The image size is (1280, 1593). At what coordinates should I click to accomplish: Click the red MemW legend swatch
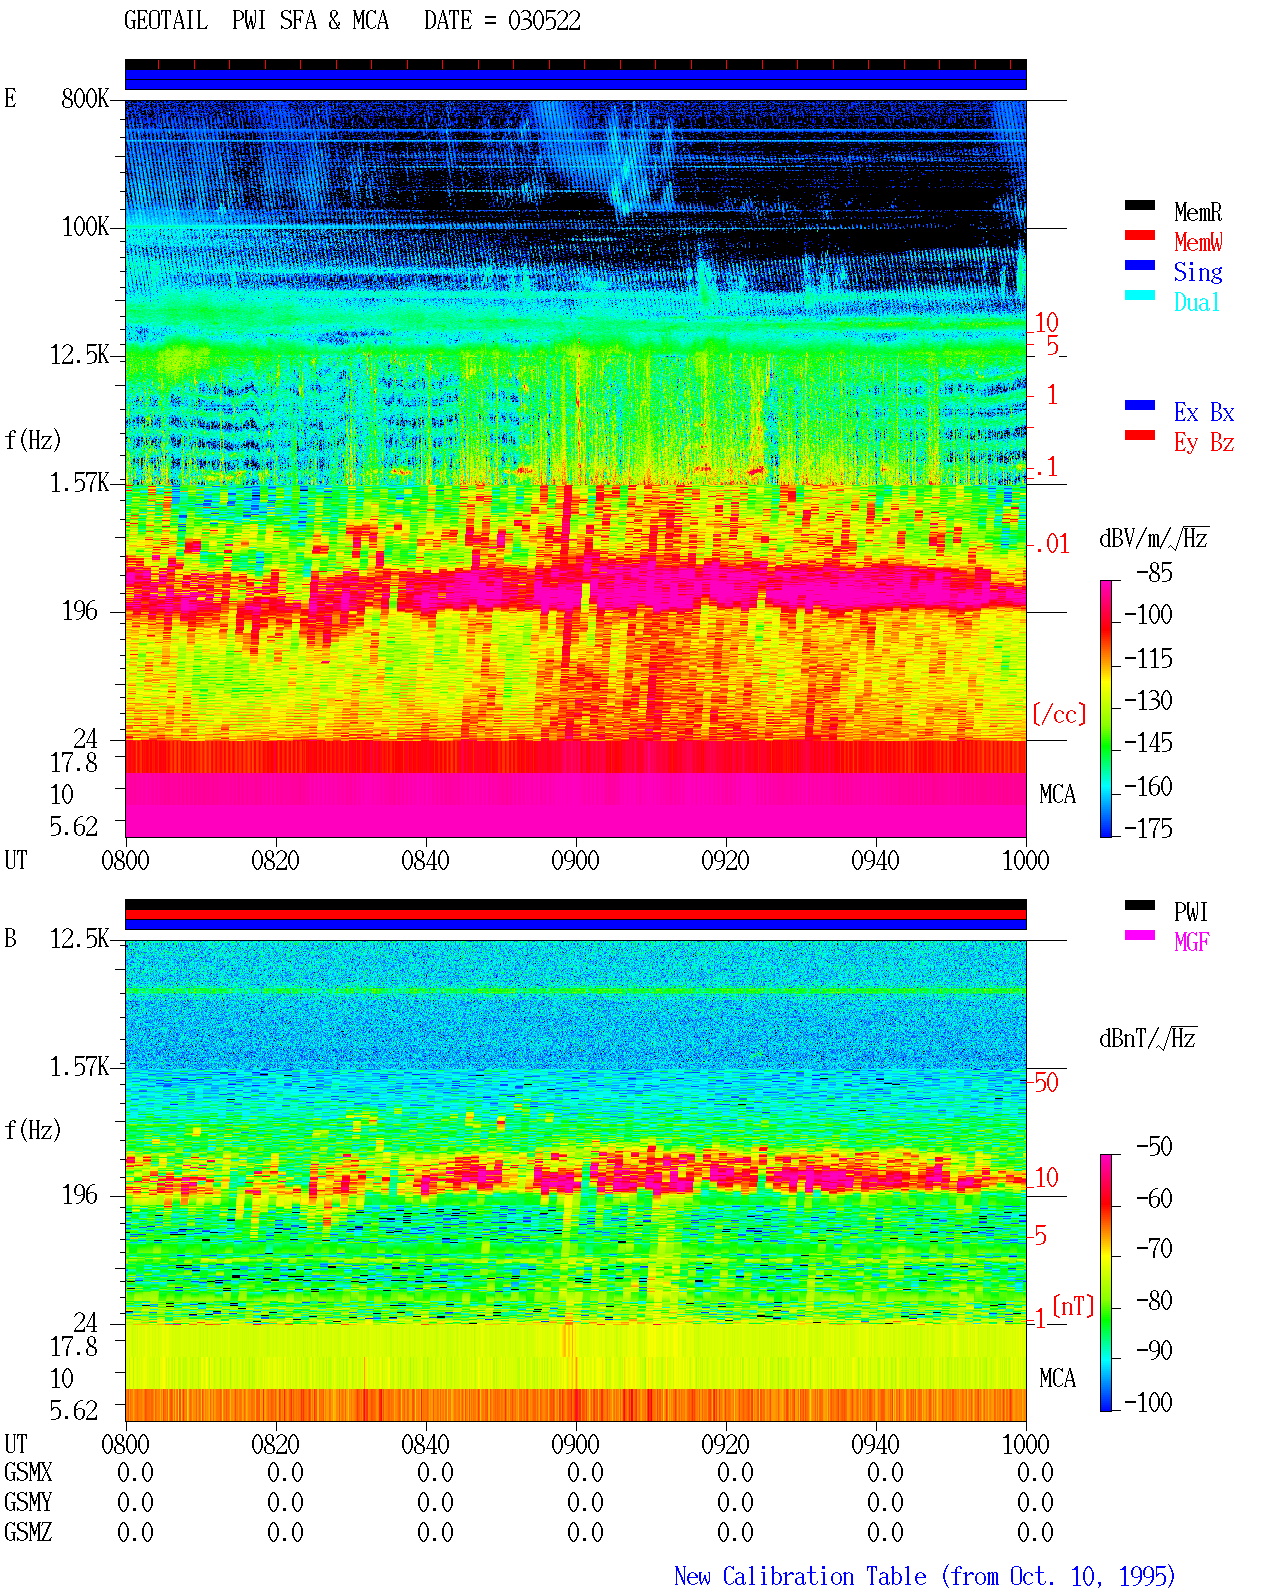tap(1140, 235)
